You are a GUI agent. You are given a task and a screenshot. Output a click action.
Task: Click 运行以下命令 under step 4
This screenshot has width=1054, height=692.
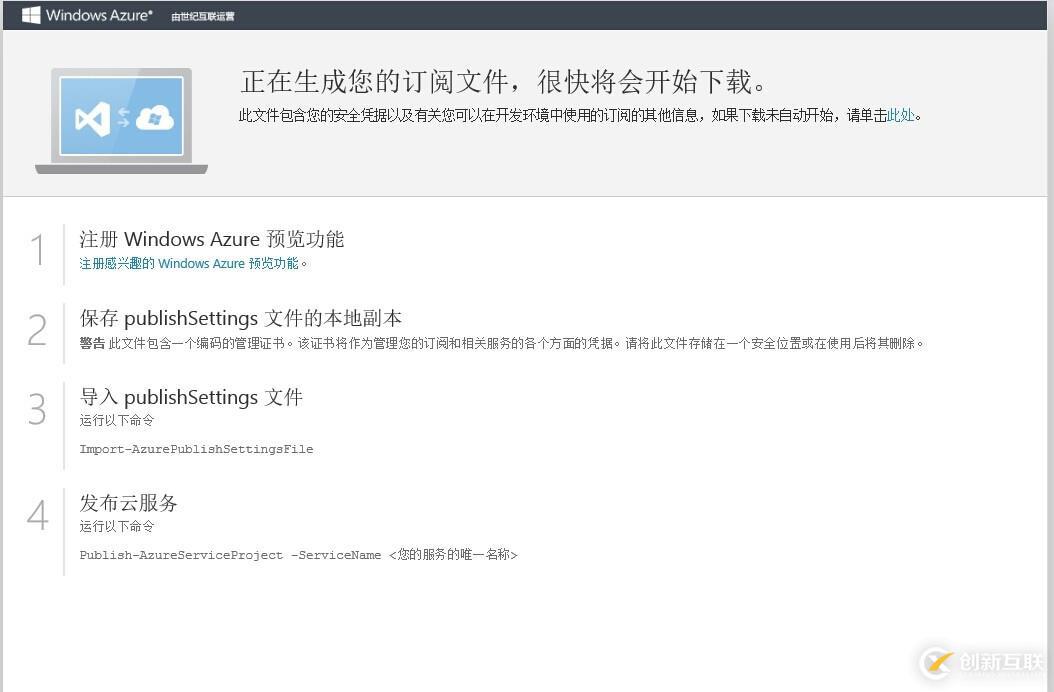click(x=117, y=526)
